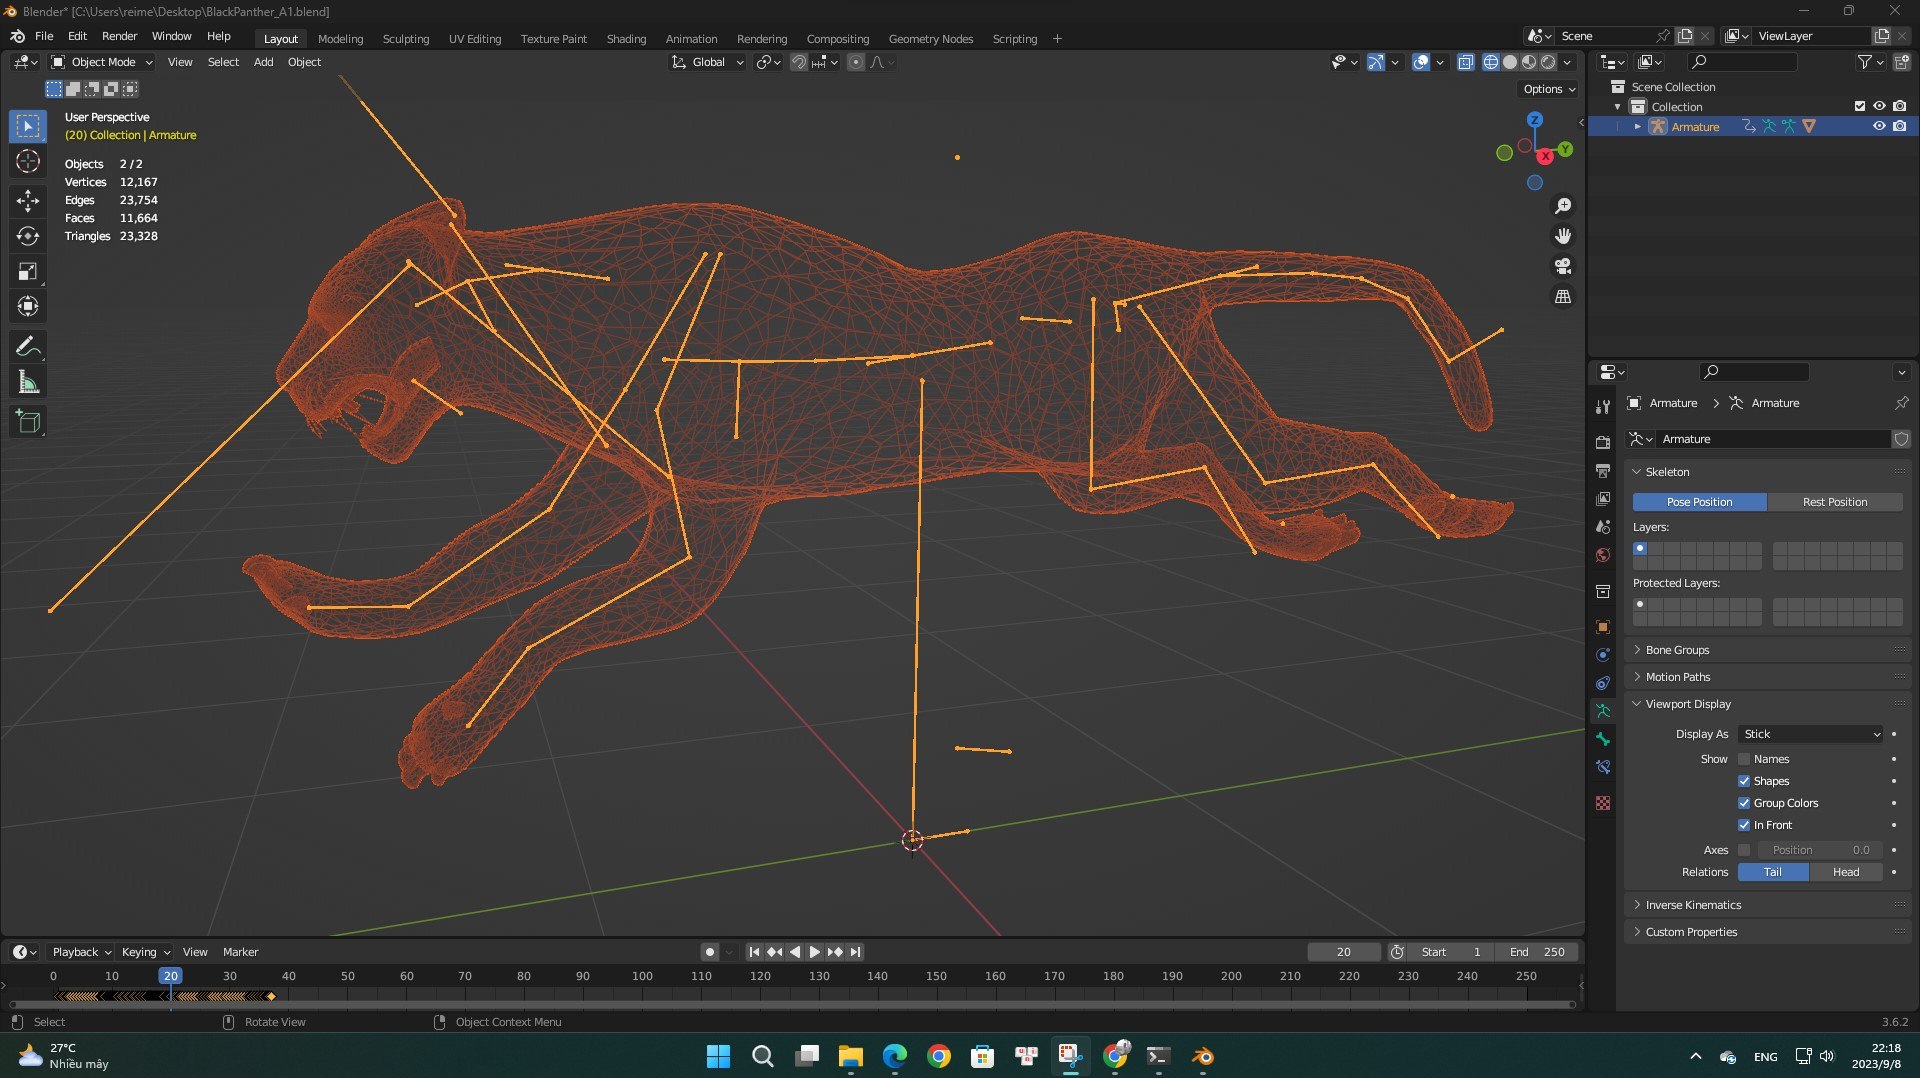Open the Bone Constraints properties tab

click(x=1603, y=767)
